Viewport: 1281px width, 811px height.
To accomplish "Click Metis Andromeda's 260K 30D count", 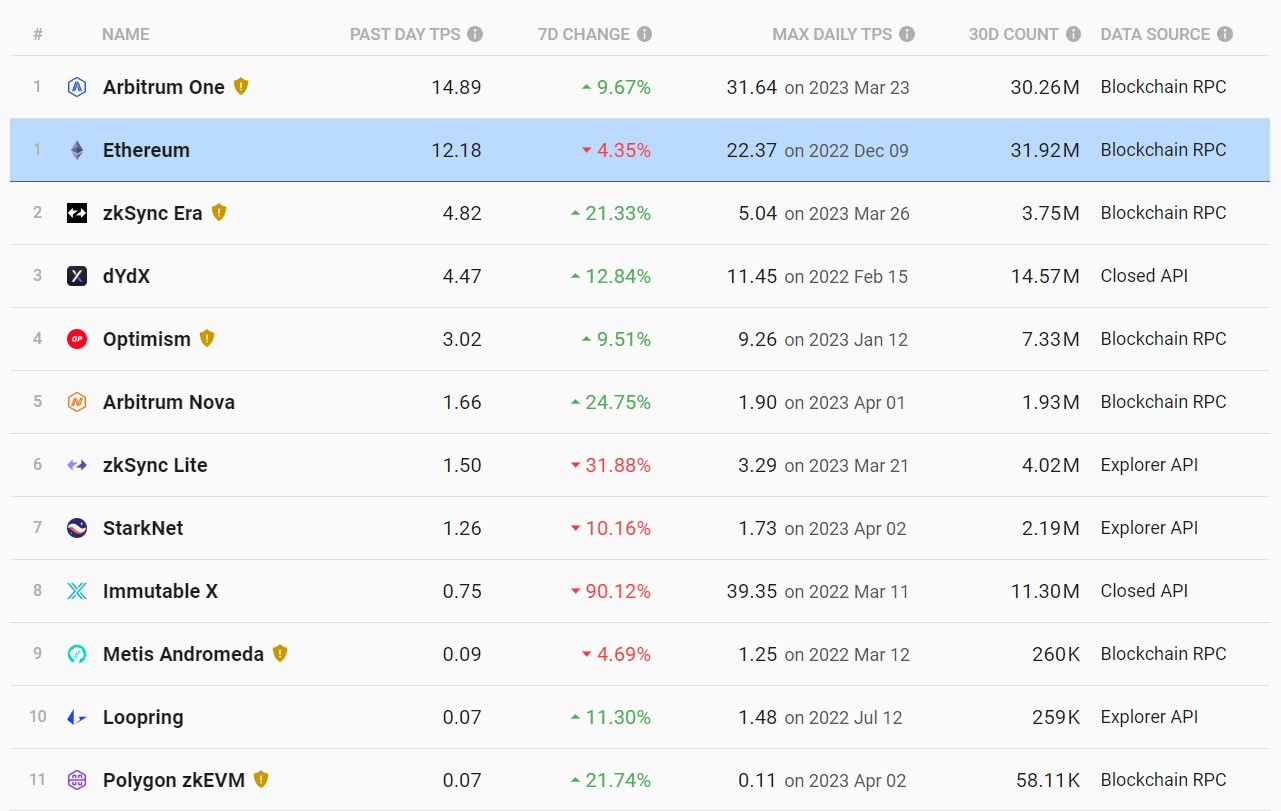I will pos(1056,654).
